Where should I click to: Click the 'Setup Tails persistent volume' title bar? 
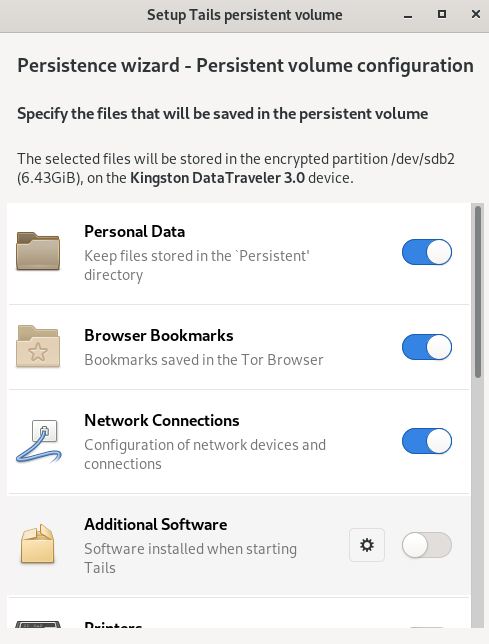tap(245, 15)
